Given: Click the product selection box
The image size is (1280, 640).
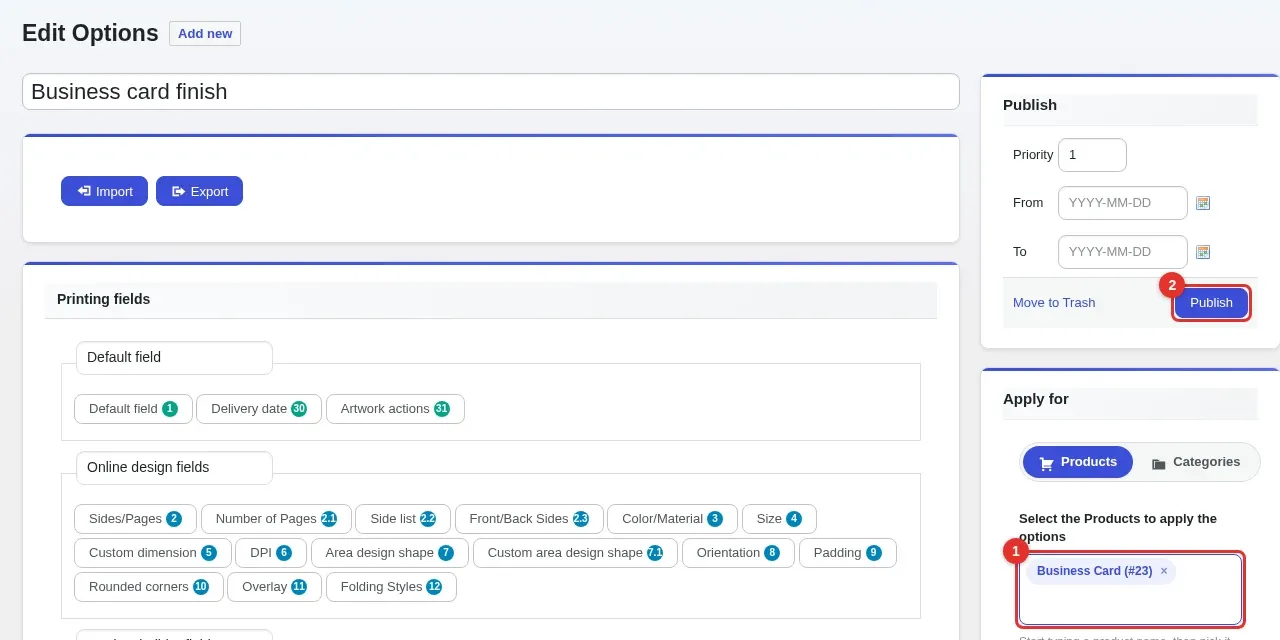Looking at the screenshot, I should click(x=1131, y=590).
